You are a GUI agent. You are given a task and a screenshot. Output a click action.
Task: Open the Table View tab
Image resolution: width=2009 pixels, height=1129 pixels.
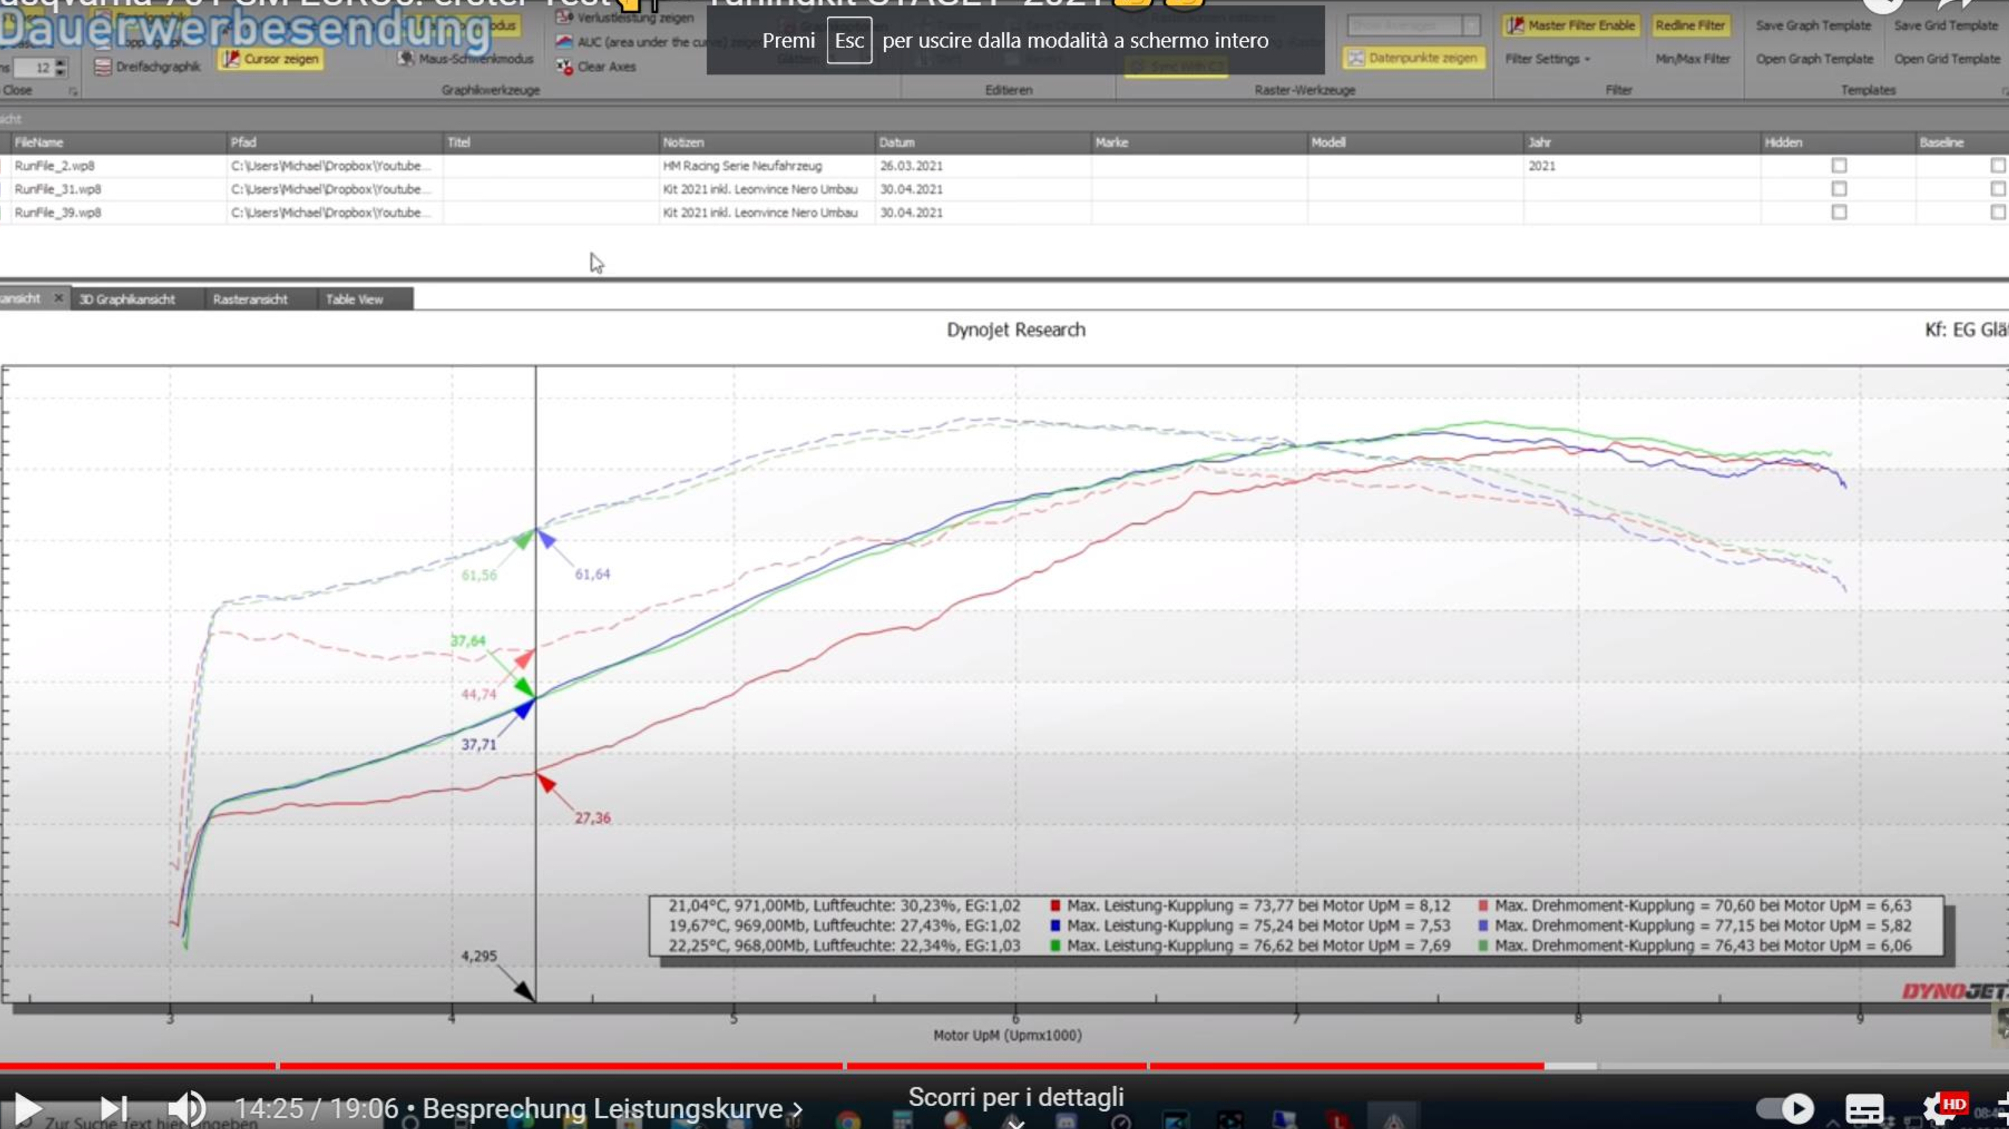pos(354,299)
